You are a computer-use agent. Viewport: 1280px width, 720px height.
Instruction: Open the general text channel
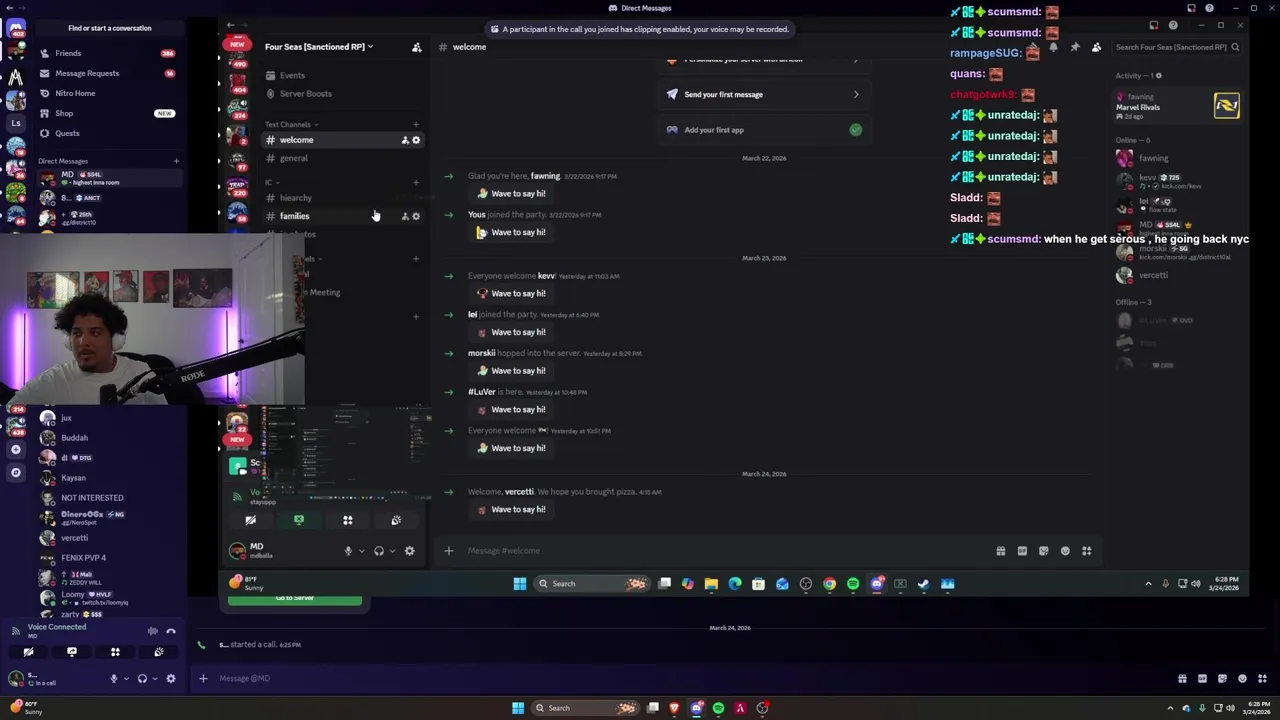coord(343,158)
